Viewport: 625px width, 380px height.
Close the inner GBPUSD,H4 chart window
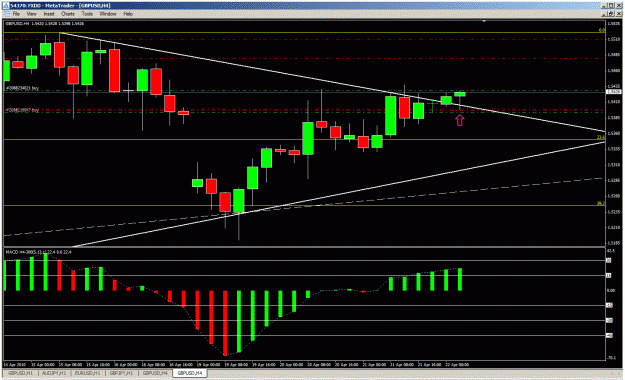[619, 14]
